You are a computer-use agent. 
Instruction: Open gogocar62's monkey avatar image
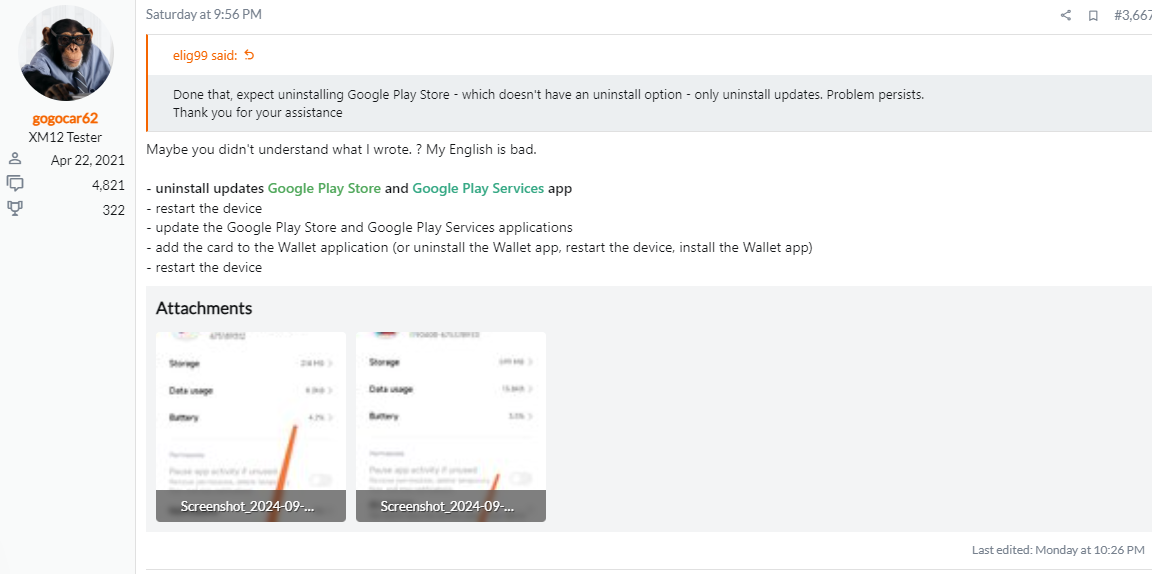point(65,54)
